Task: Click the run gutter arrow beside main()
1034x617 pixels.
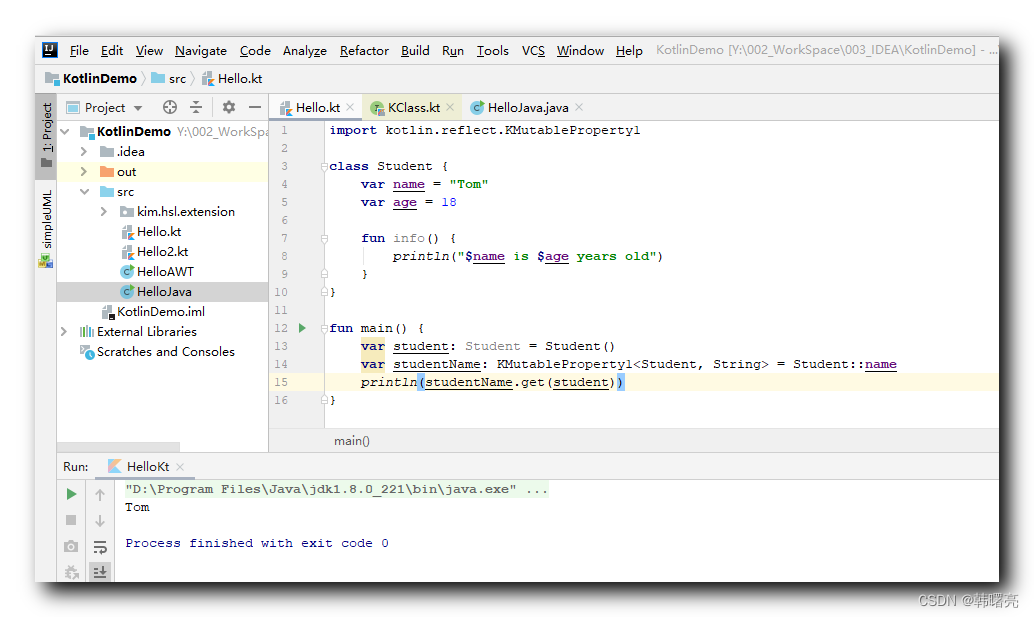Action: [302, 328]
